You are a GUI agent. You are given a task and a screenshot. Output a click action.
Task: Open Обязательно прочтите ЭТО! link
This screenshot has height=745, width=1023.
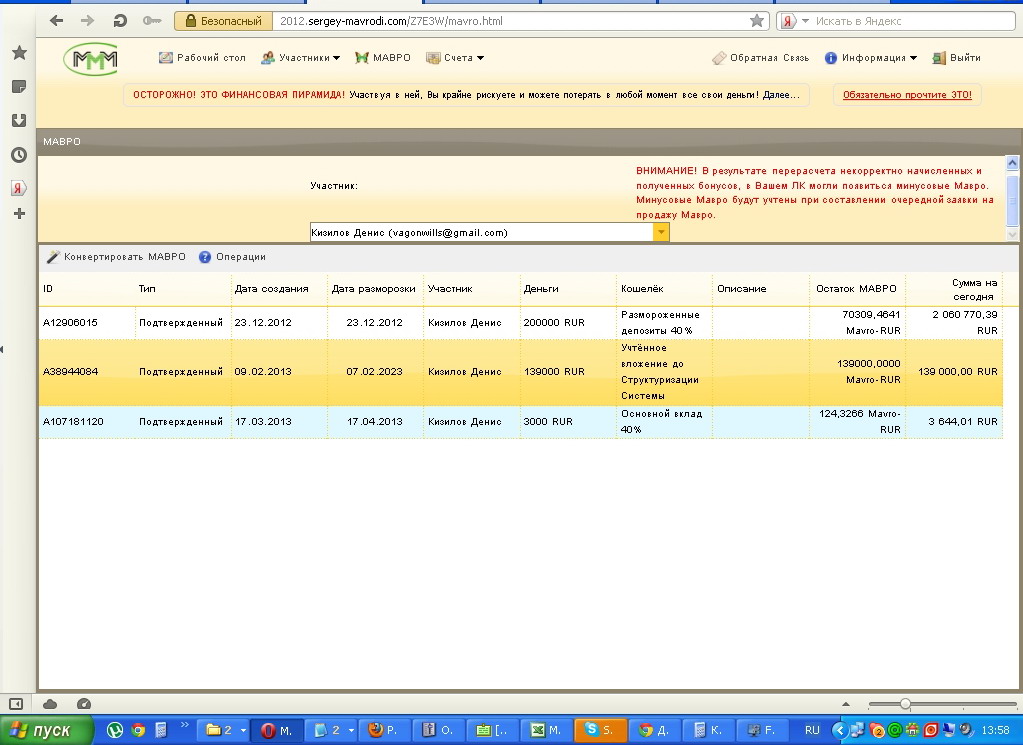pos(907,95)
